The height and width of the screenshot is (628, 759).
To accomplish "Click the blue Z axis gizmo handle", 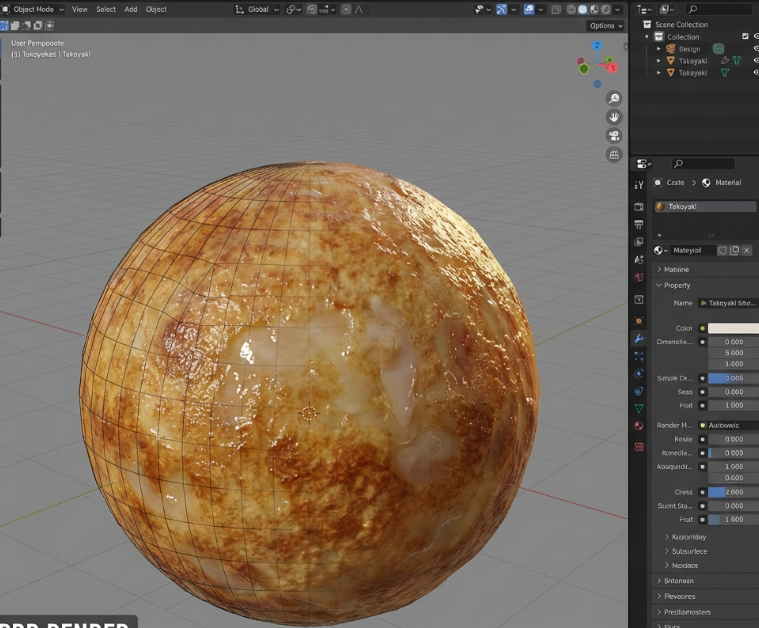I will tap(597, 46).
